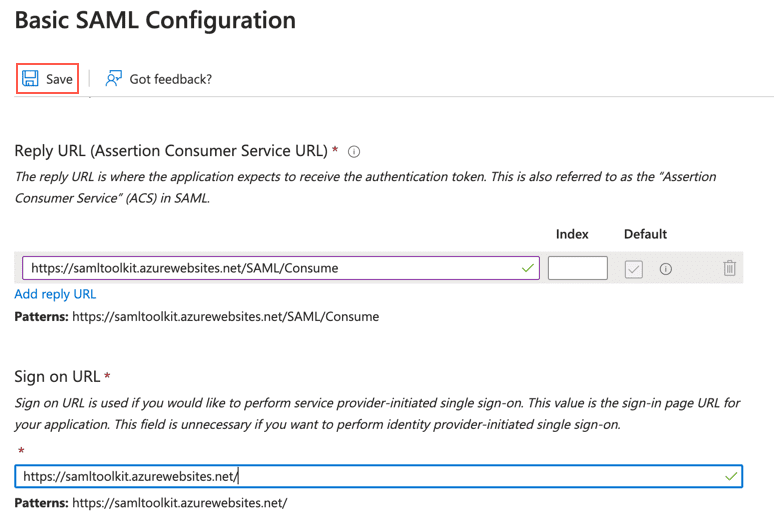Viewport: 774px width, 529px height.
Task: Click the Sign on URL section label
Action: 57,377
